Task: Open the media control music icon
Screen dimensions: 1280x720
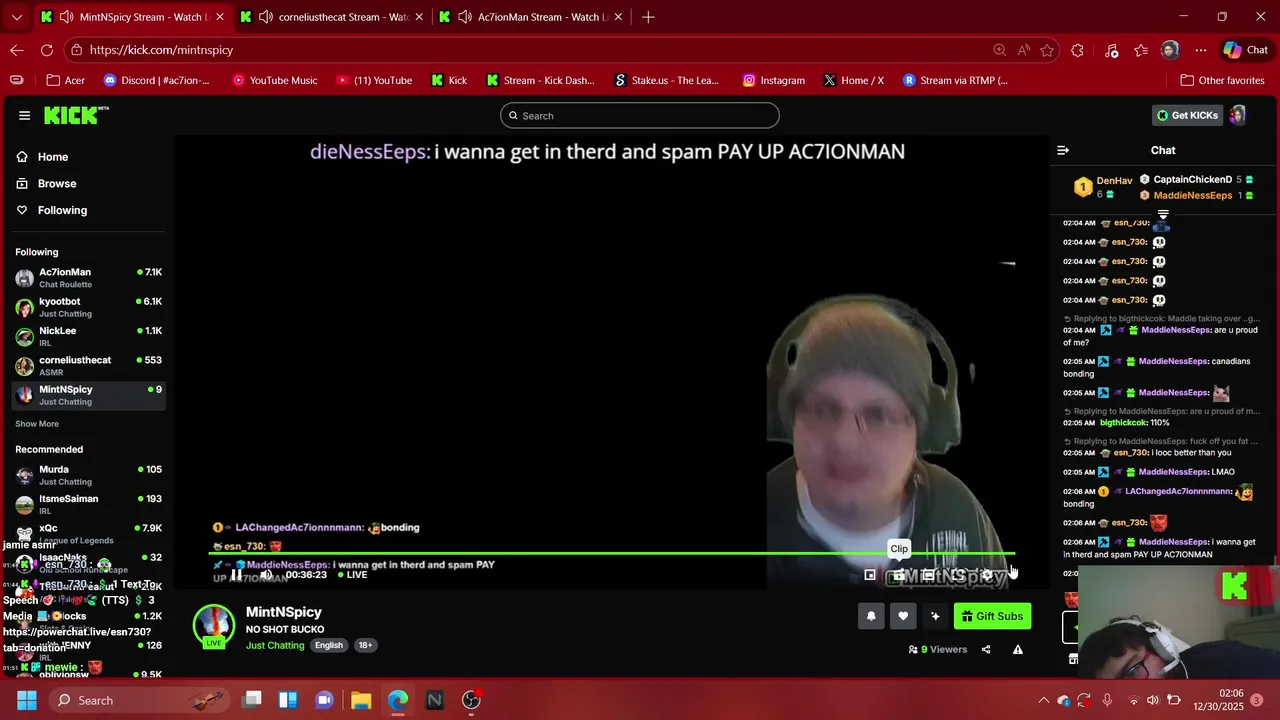Action: click(1111, 50)
